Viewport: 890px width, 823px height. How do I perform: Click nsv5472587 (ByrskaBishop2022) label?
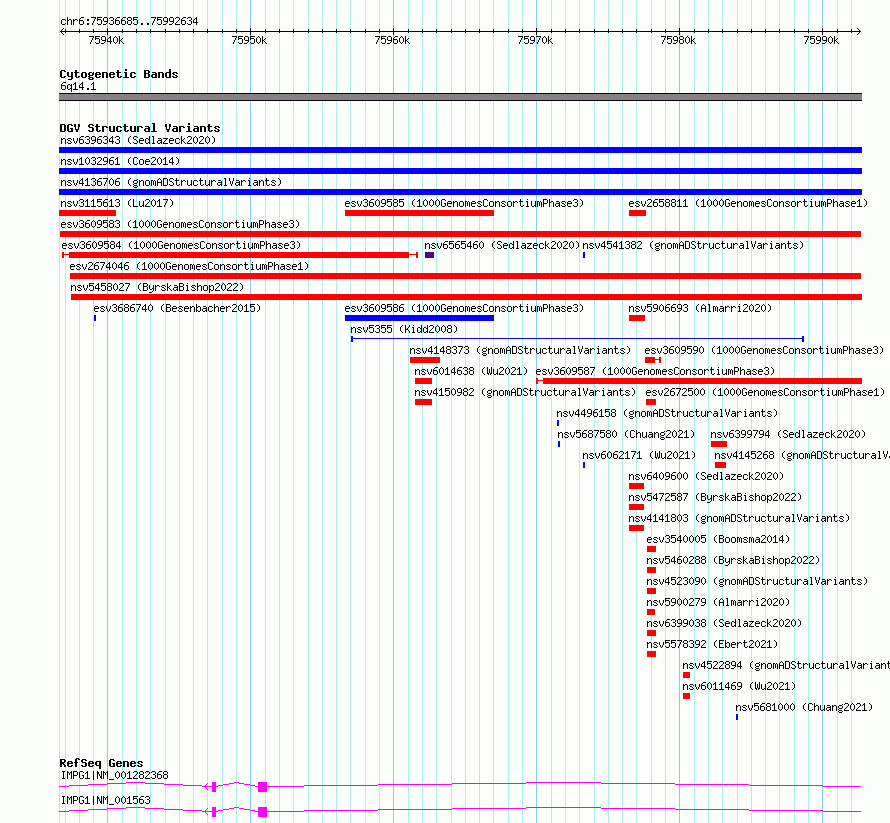point(715,497)
